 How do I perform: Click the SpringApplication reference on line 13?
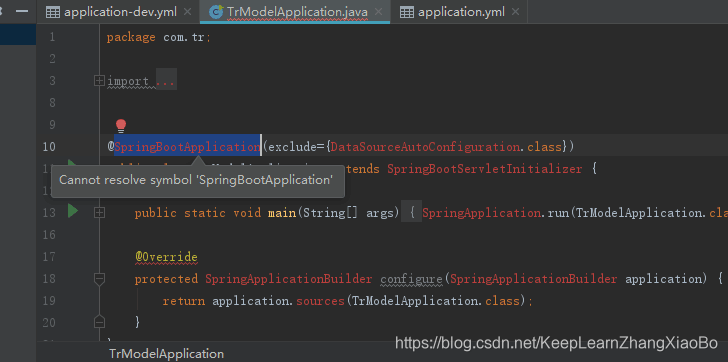481,213
